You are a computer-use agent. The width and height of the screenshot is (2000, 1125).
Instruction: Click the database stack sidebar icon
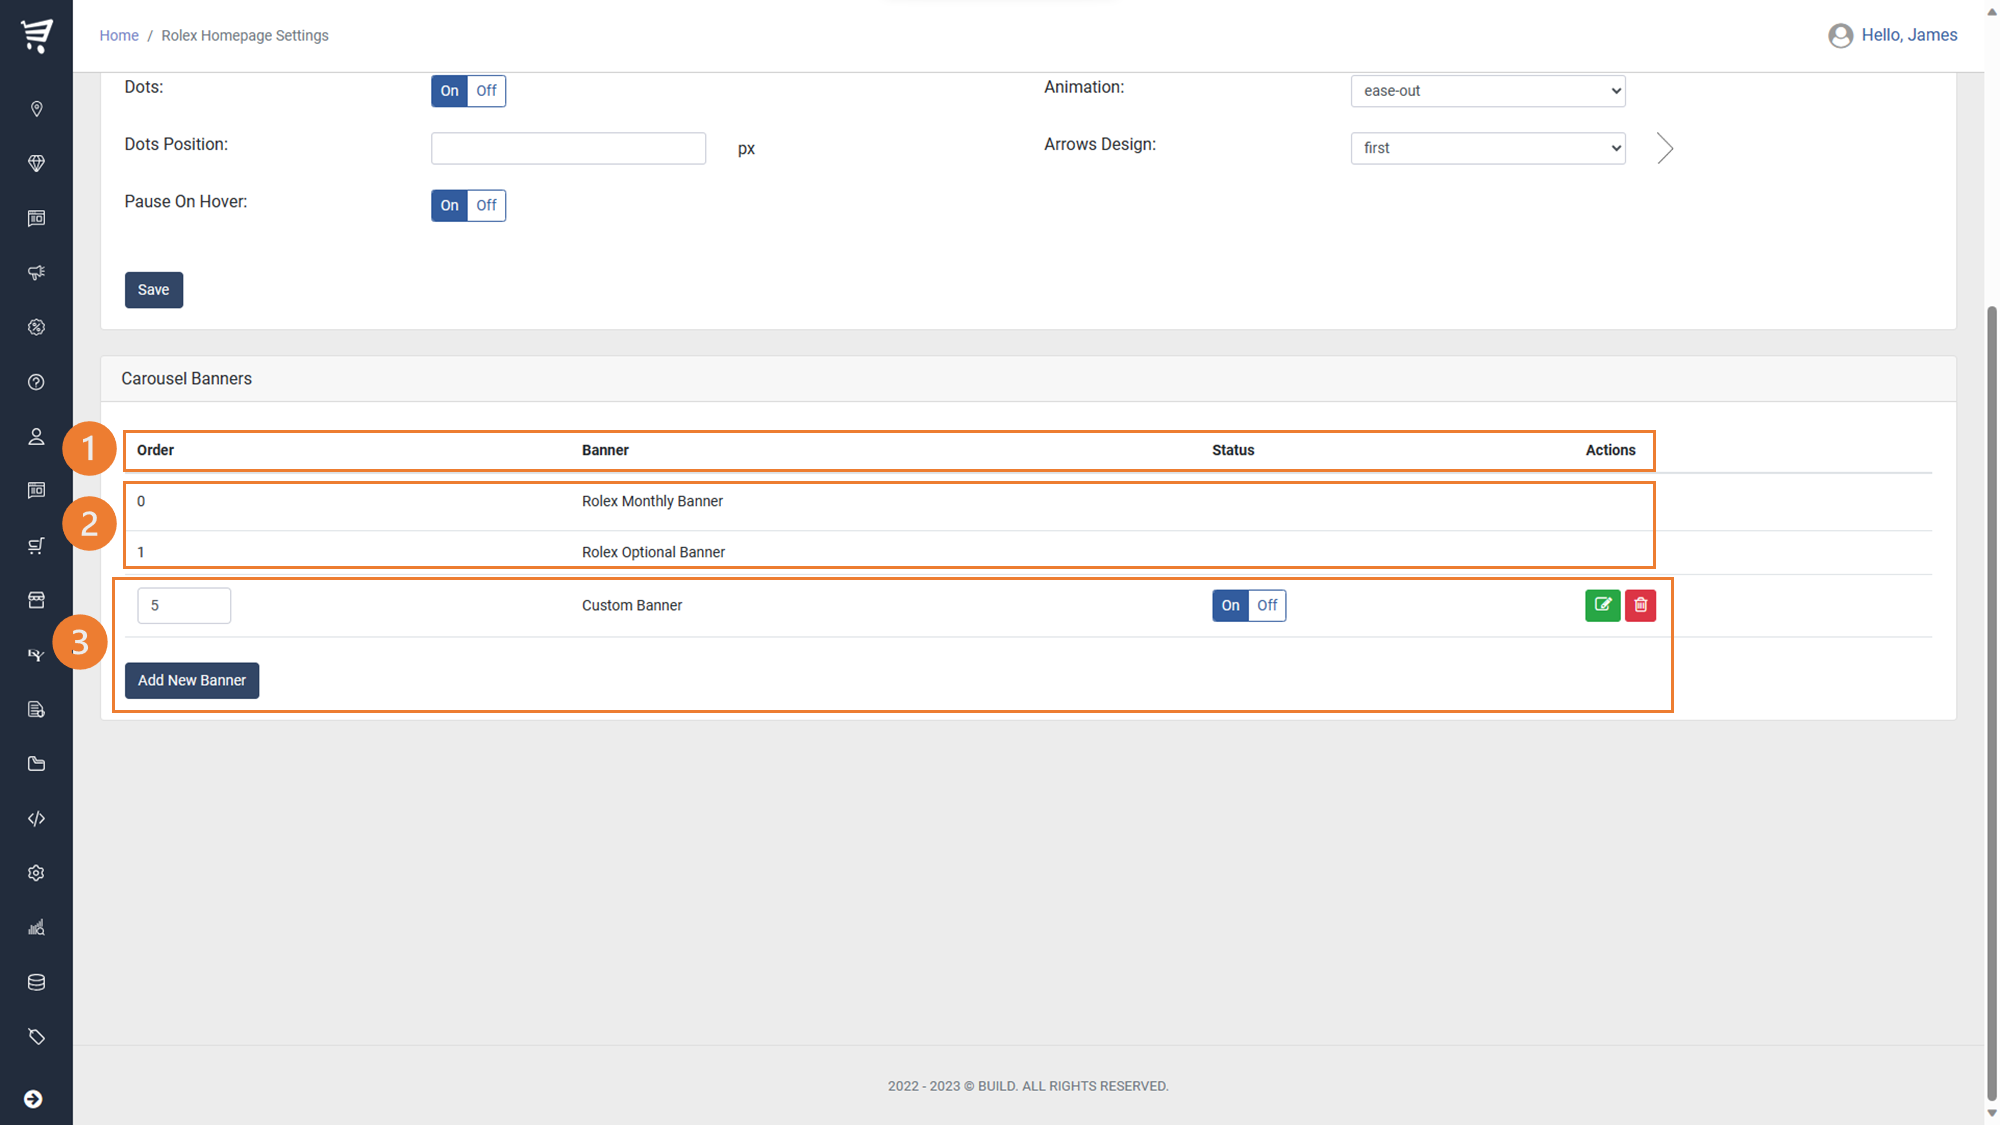tap(36, 982)
